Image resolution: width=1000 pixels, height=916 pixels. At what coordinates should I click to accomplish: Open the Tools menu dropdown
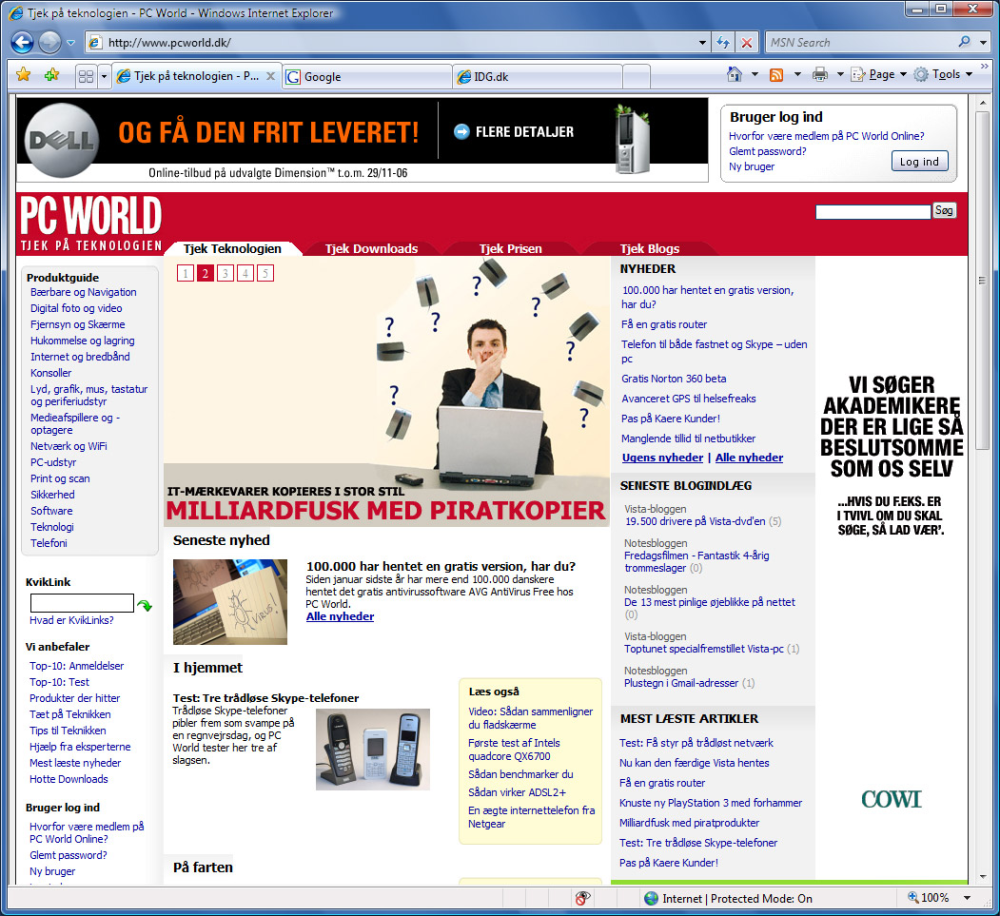click(943, 75)
